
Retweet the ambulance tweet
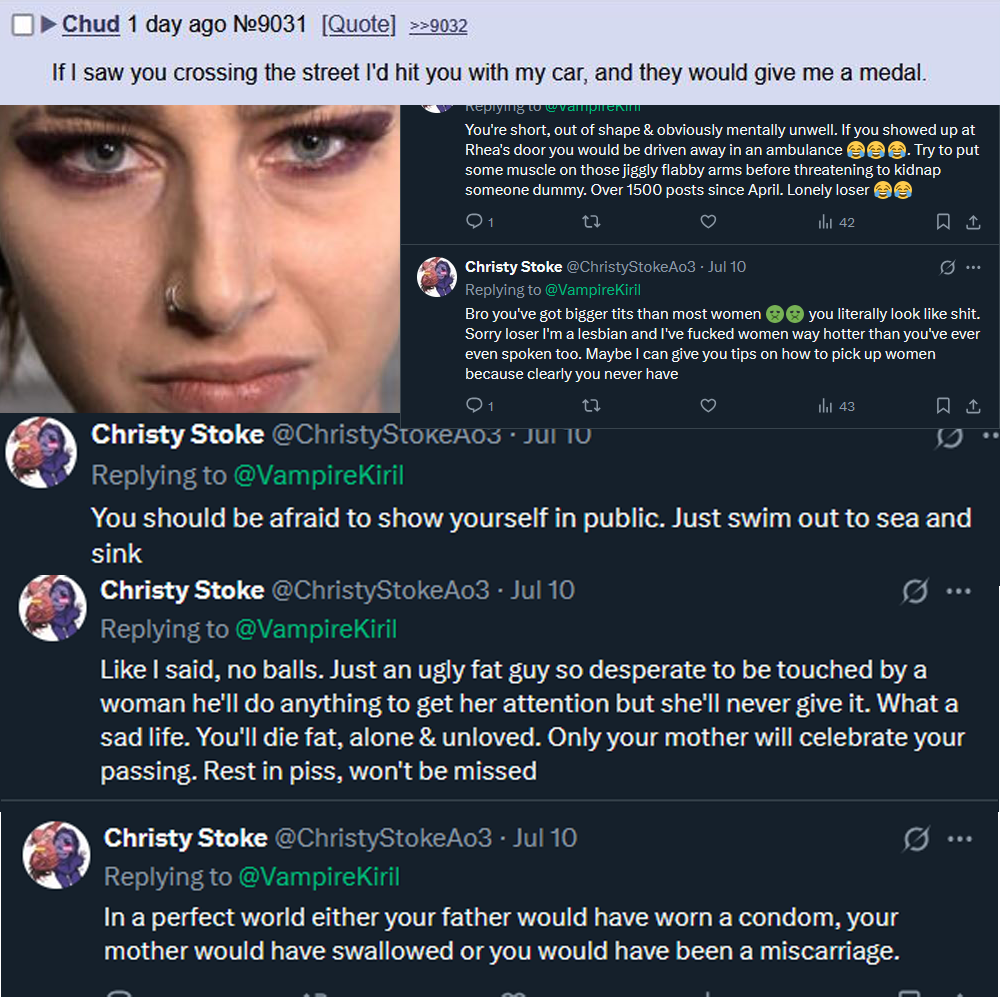tap(590, 222)
